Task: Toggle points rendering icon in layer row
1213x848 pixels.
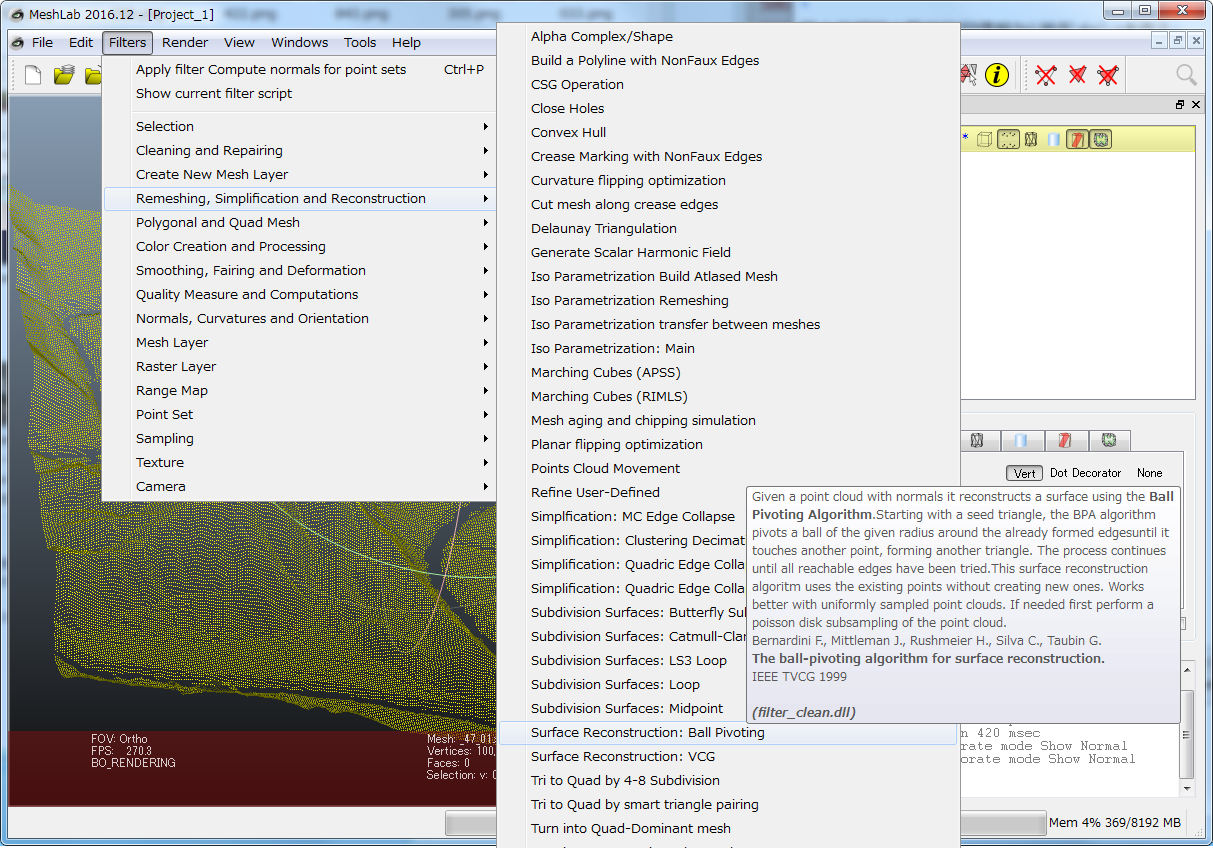Action: pos(1008,140)
